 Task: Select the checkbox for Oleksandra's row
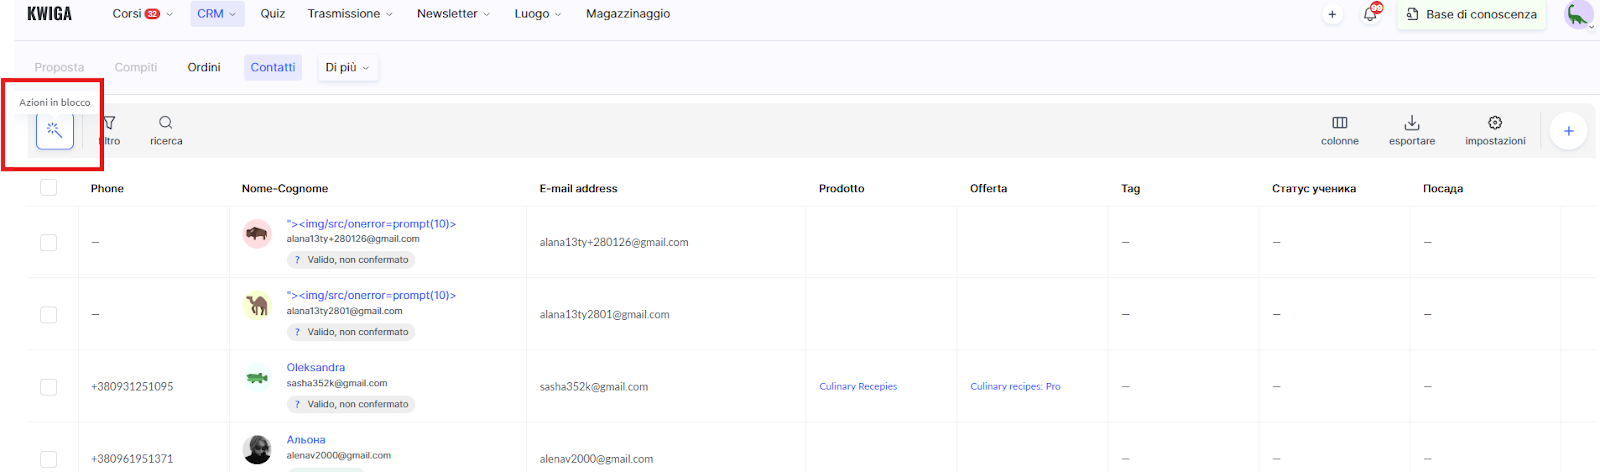[48, 387]
